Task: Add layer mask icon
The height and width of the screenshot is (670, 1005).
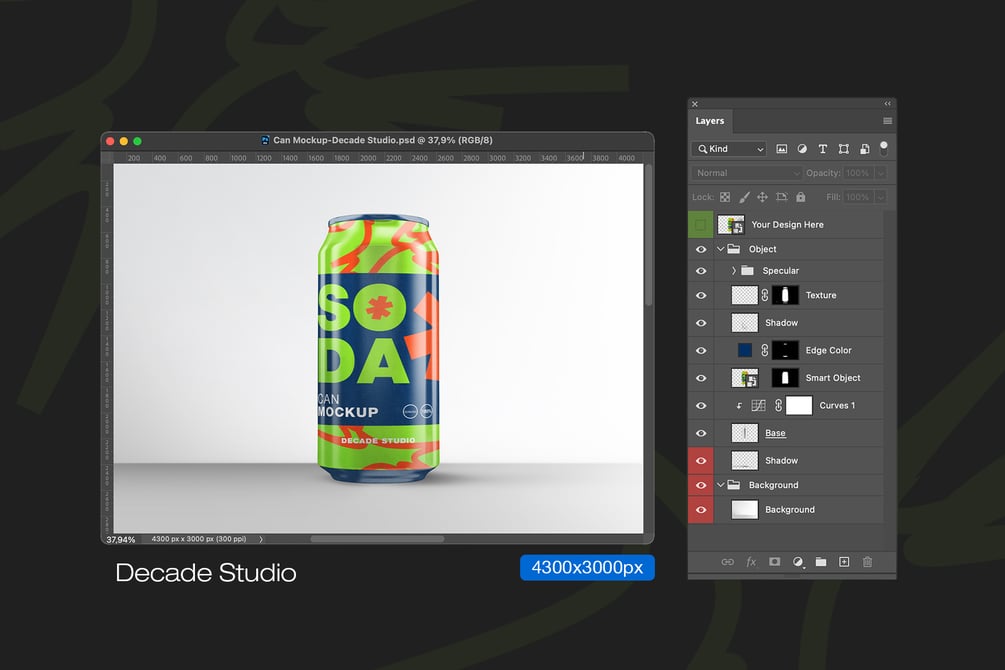Action: (774, 562)
